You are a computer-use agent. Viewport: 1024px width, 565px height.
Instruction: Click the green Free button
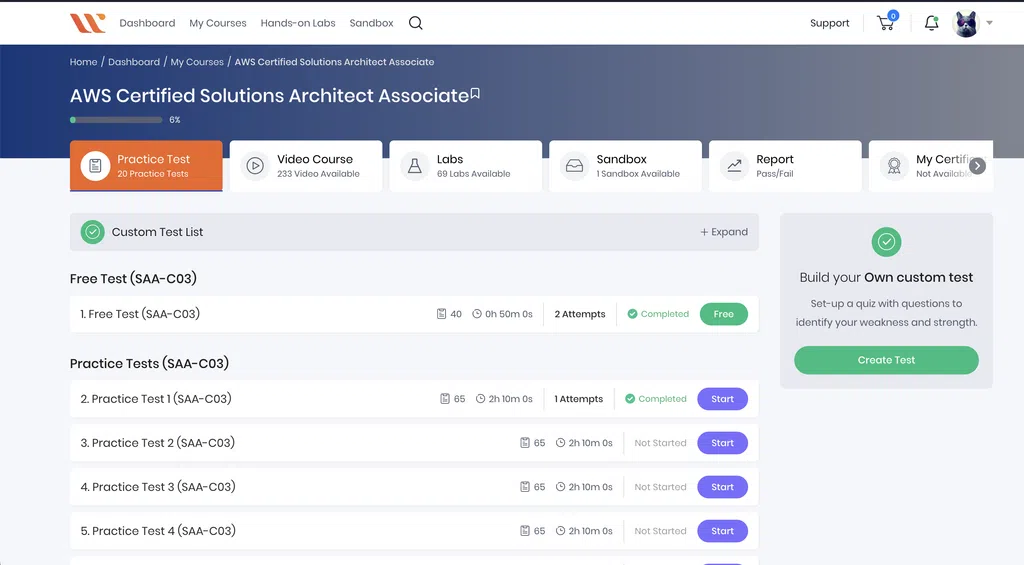724,314
